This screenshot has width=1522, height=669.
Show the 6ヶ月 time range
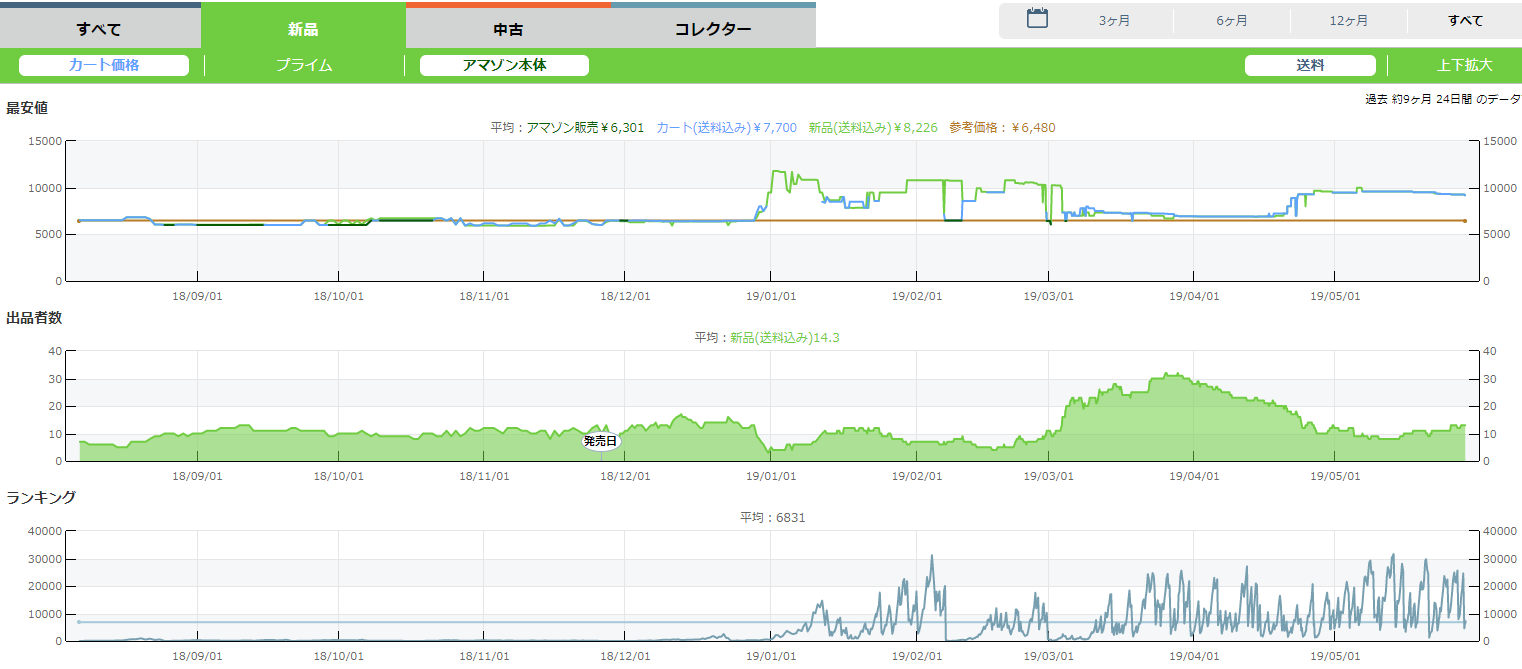pyautogui.click(x=1232, y=21)
